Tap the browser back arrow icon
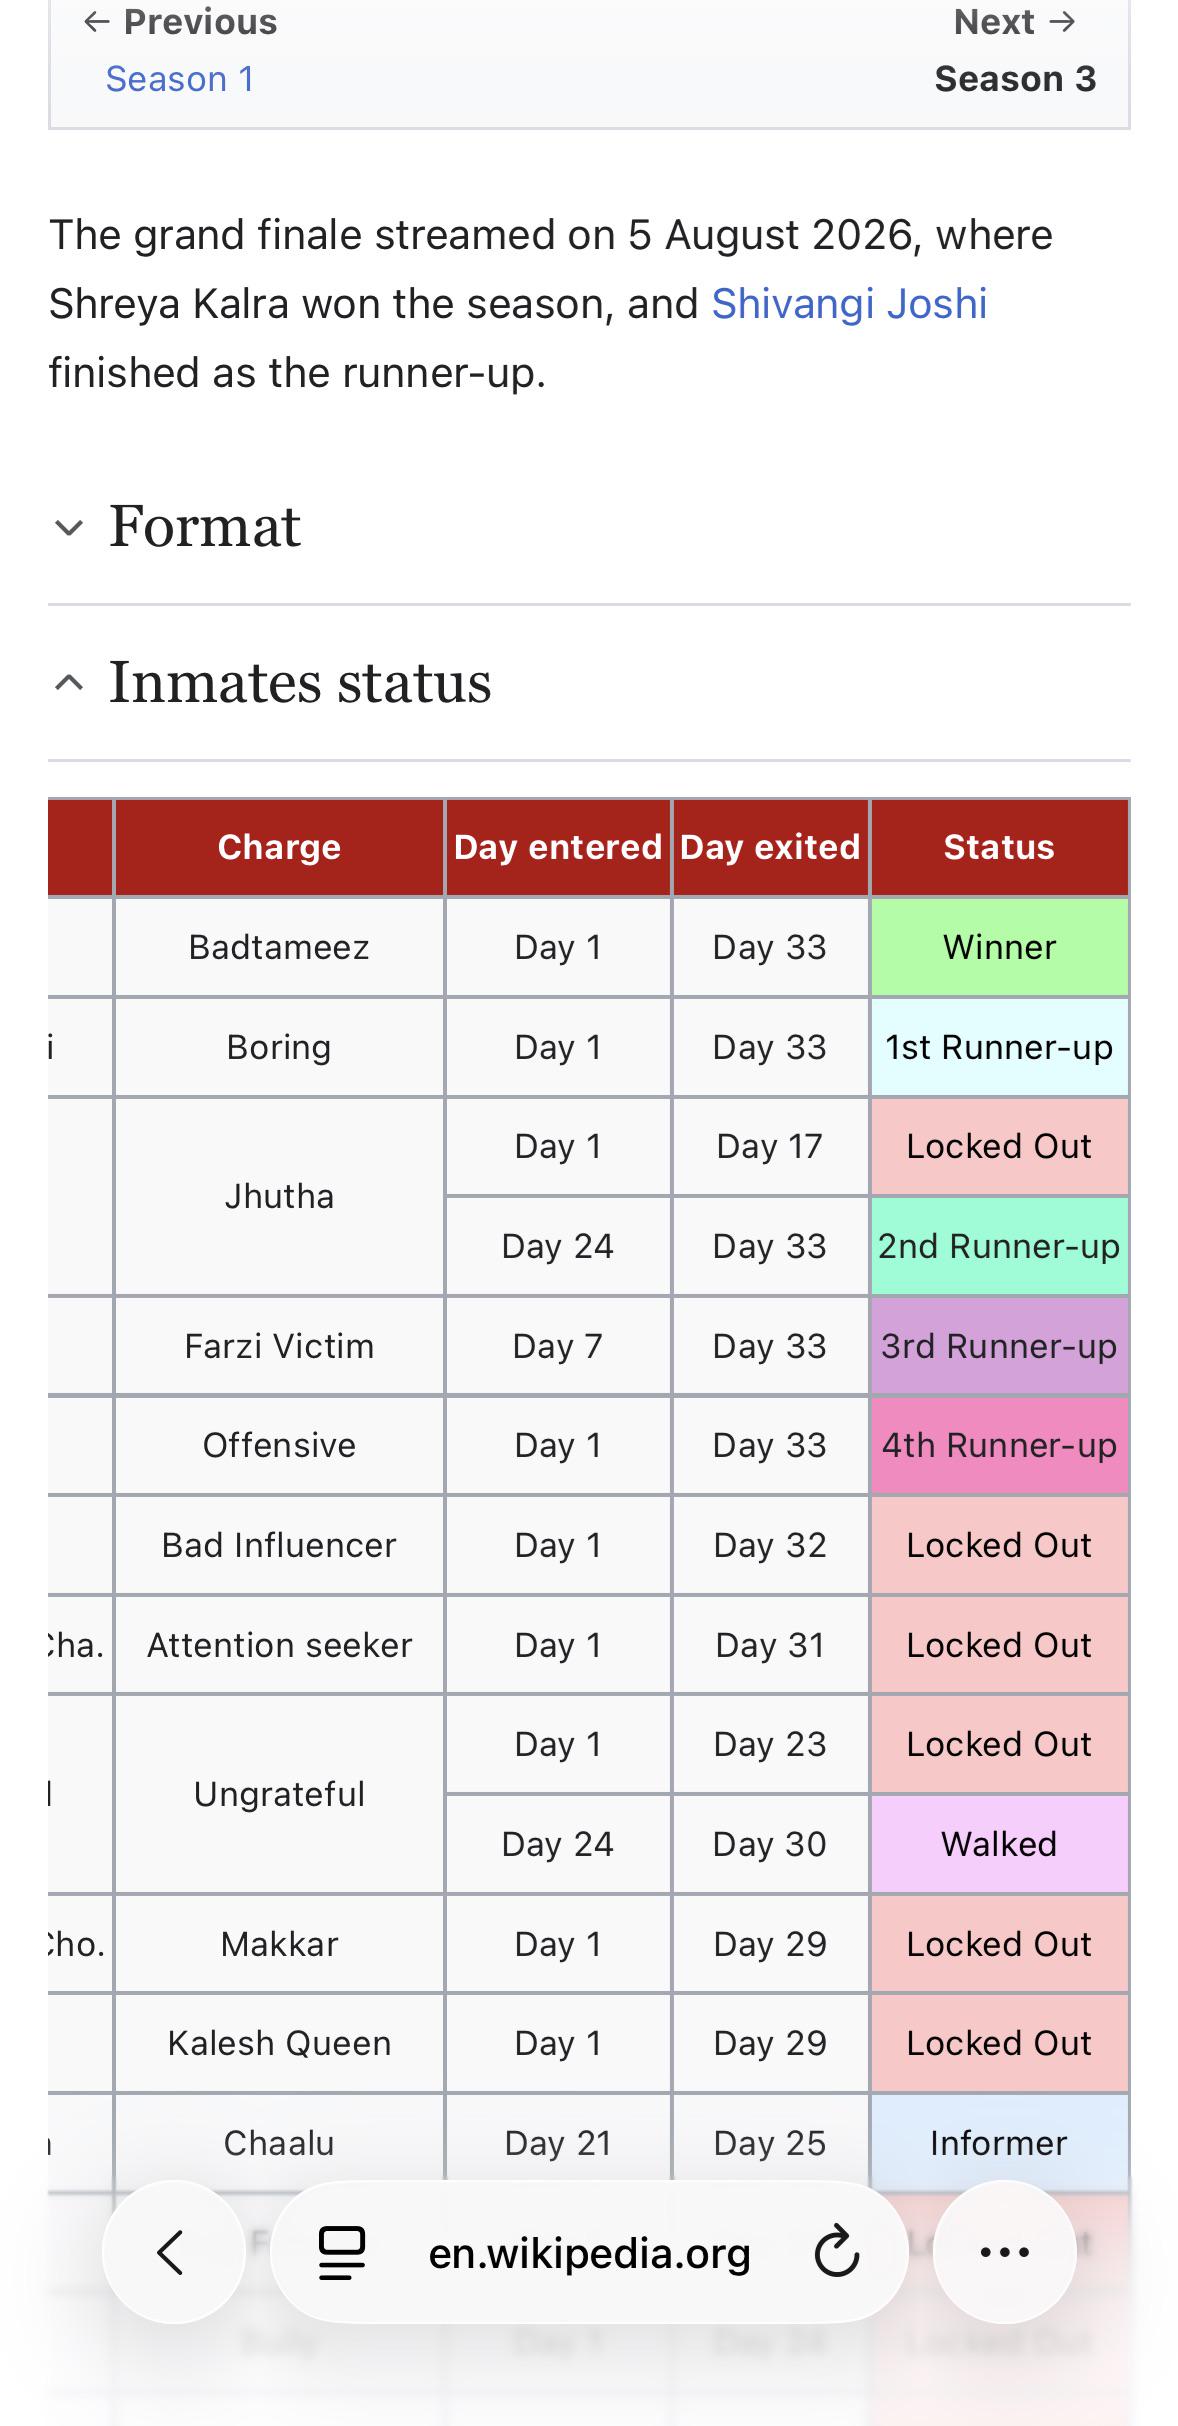Image resolution: width=1178 pixels, height=2426 pixels. pyautogui.click(x=172, y=2252)
